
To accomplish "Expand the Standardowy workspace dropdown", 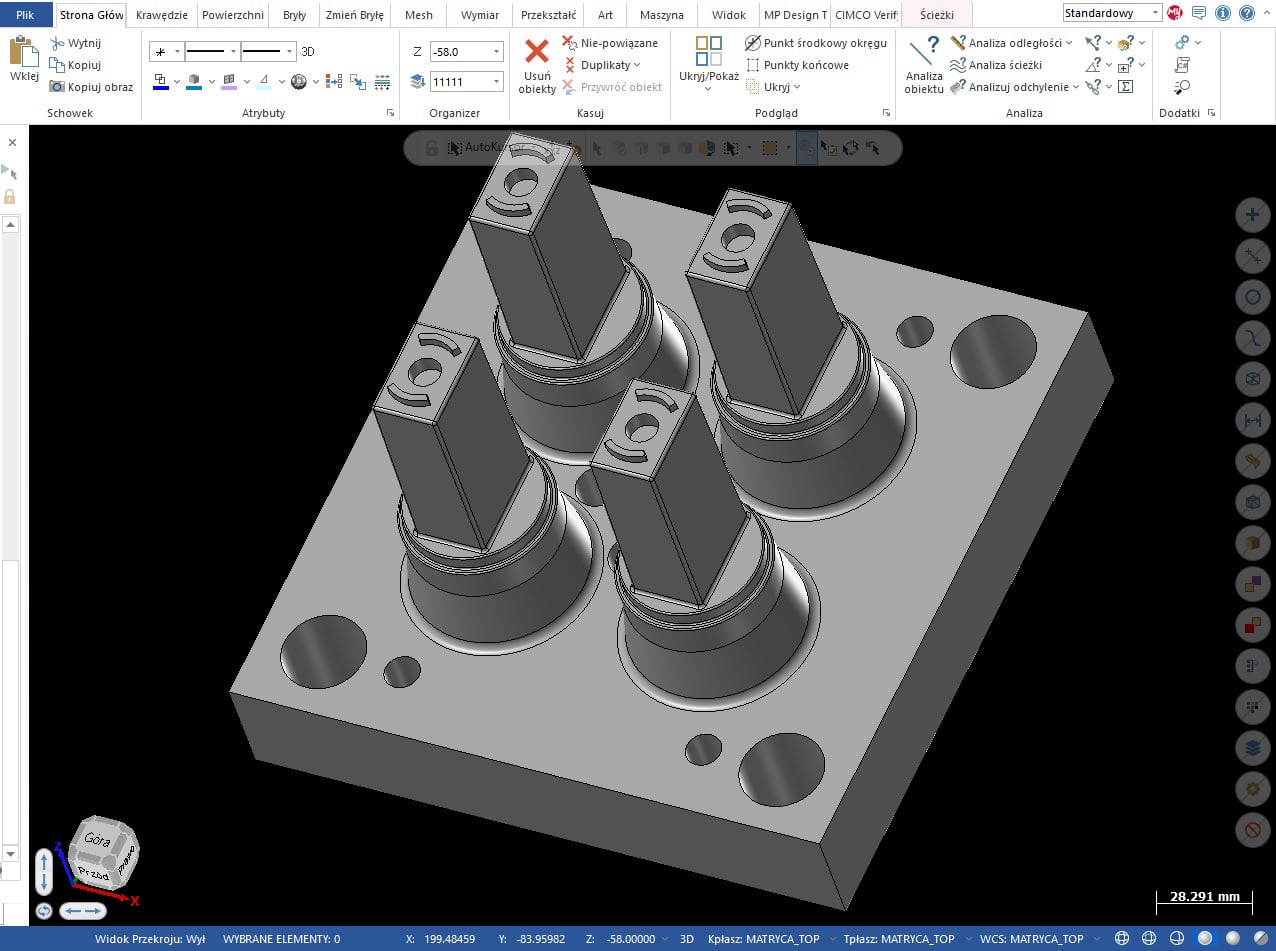I will pos(1155,14).
